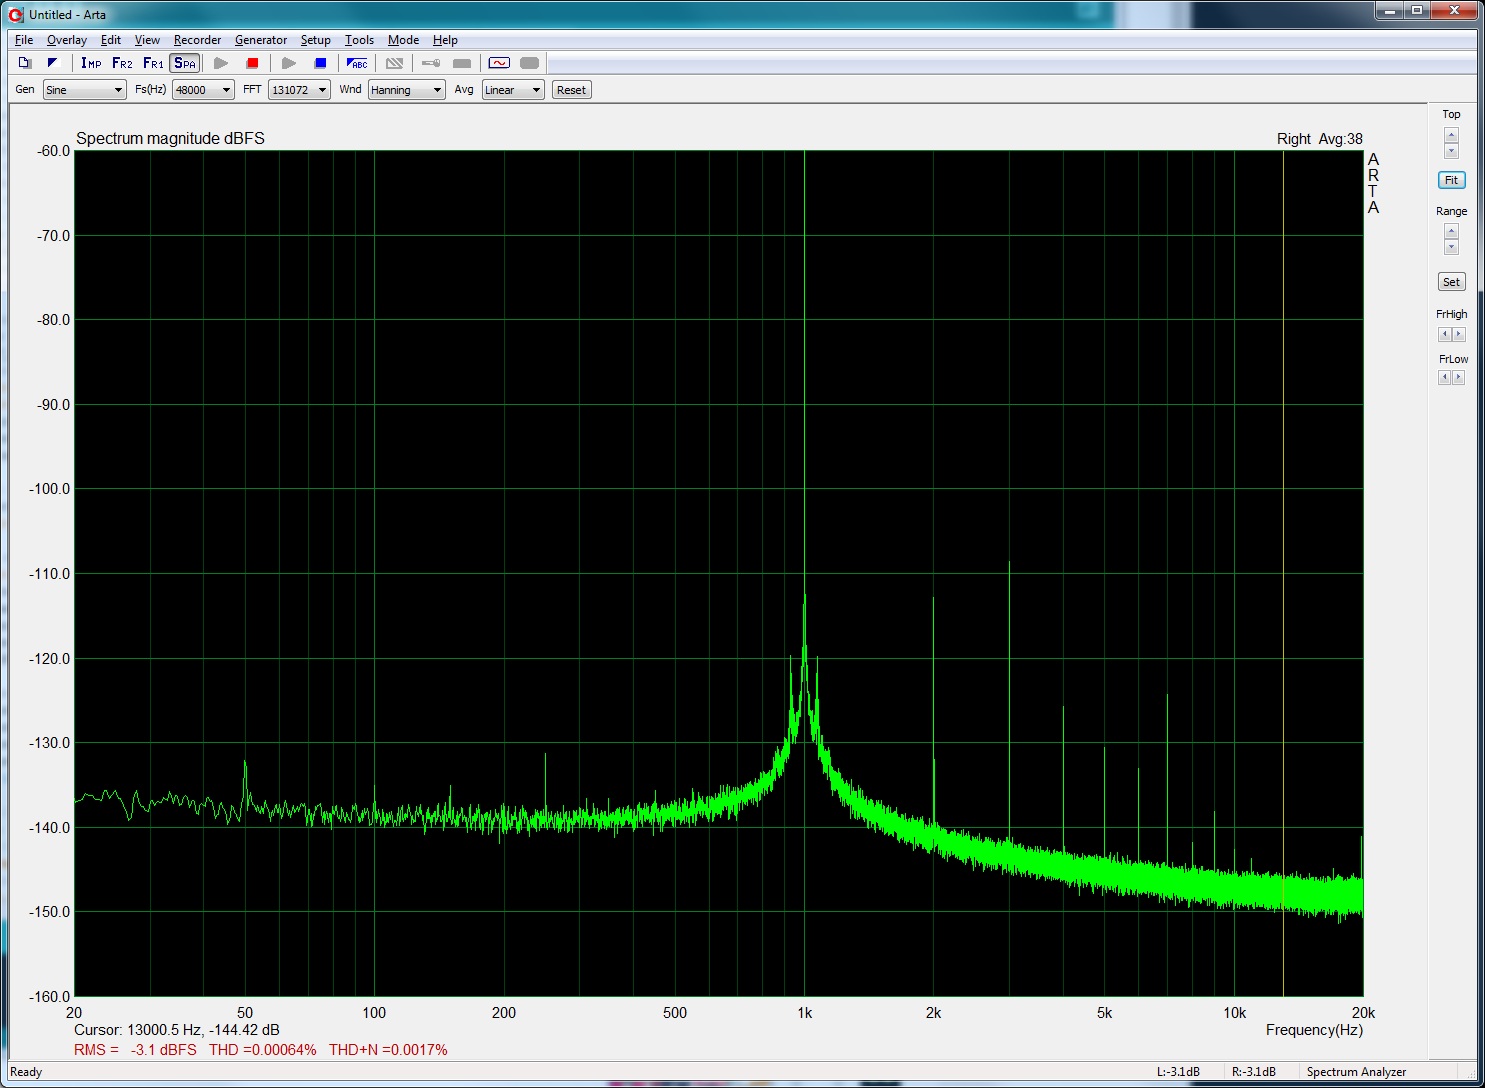The height and width of the screenshot is (1088, 1485).
Task: Open the View menu
Action: coord(147,40)
